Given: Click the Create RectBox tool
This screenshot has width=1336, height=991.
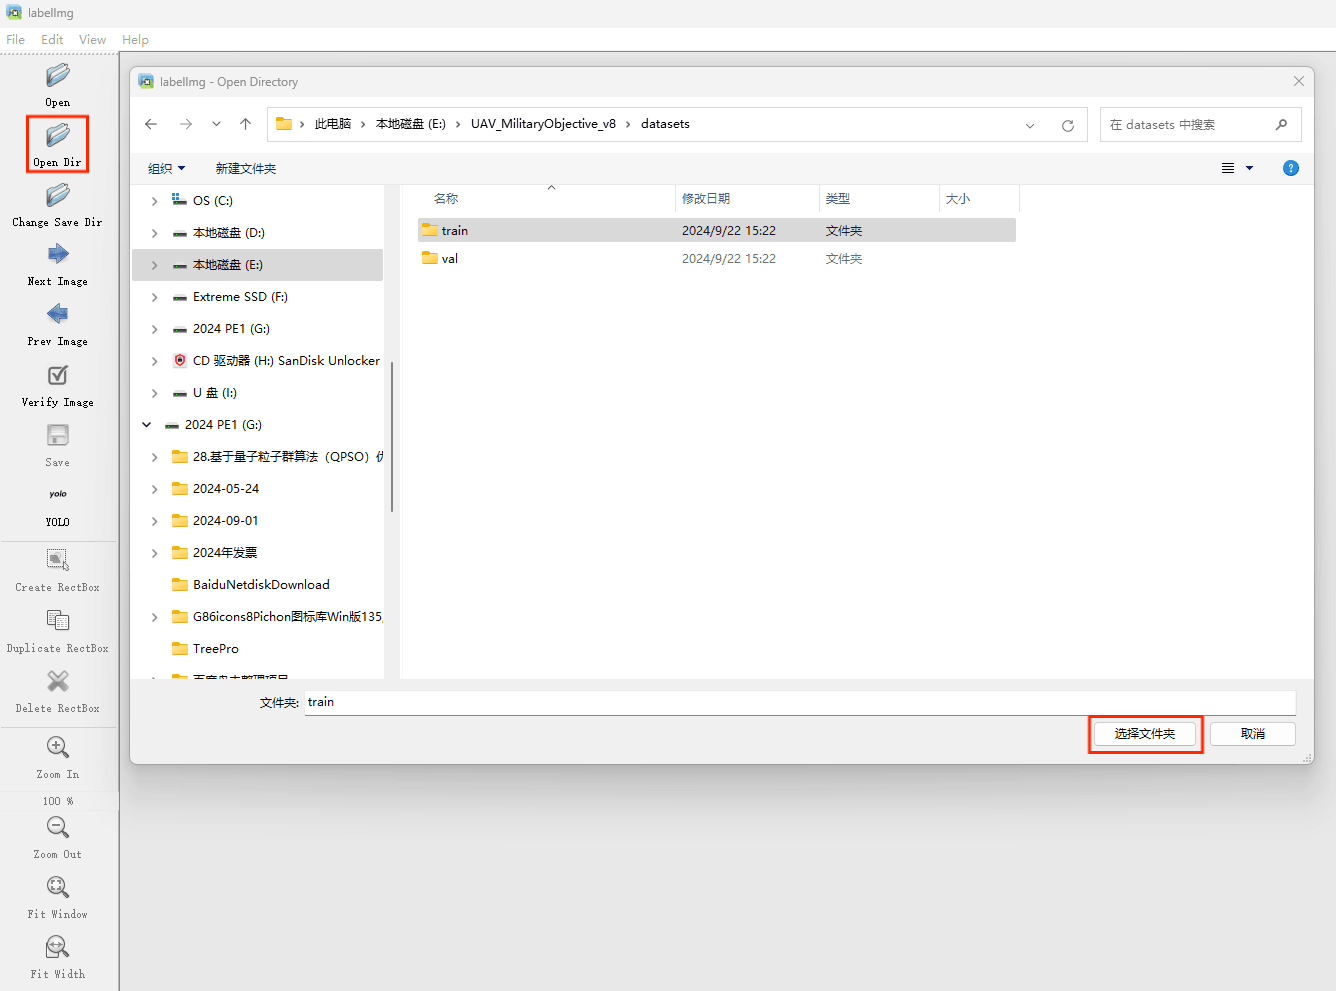Looking at the screenshot, I should point(58,560).
